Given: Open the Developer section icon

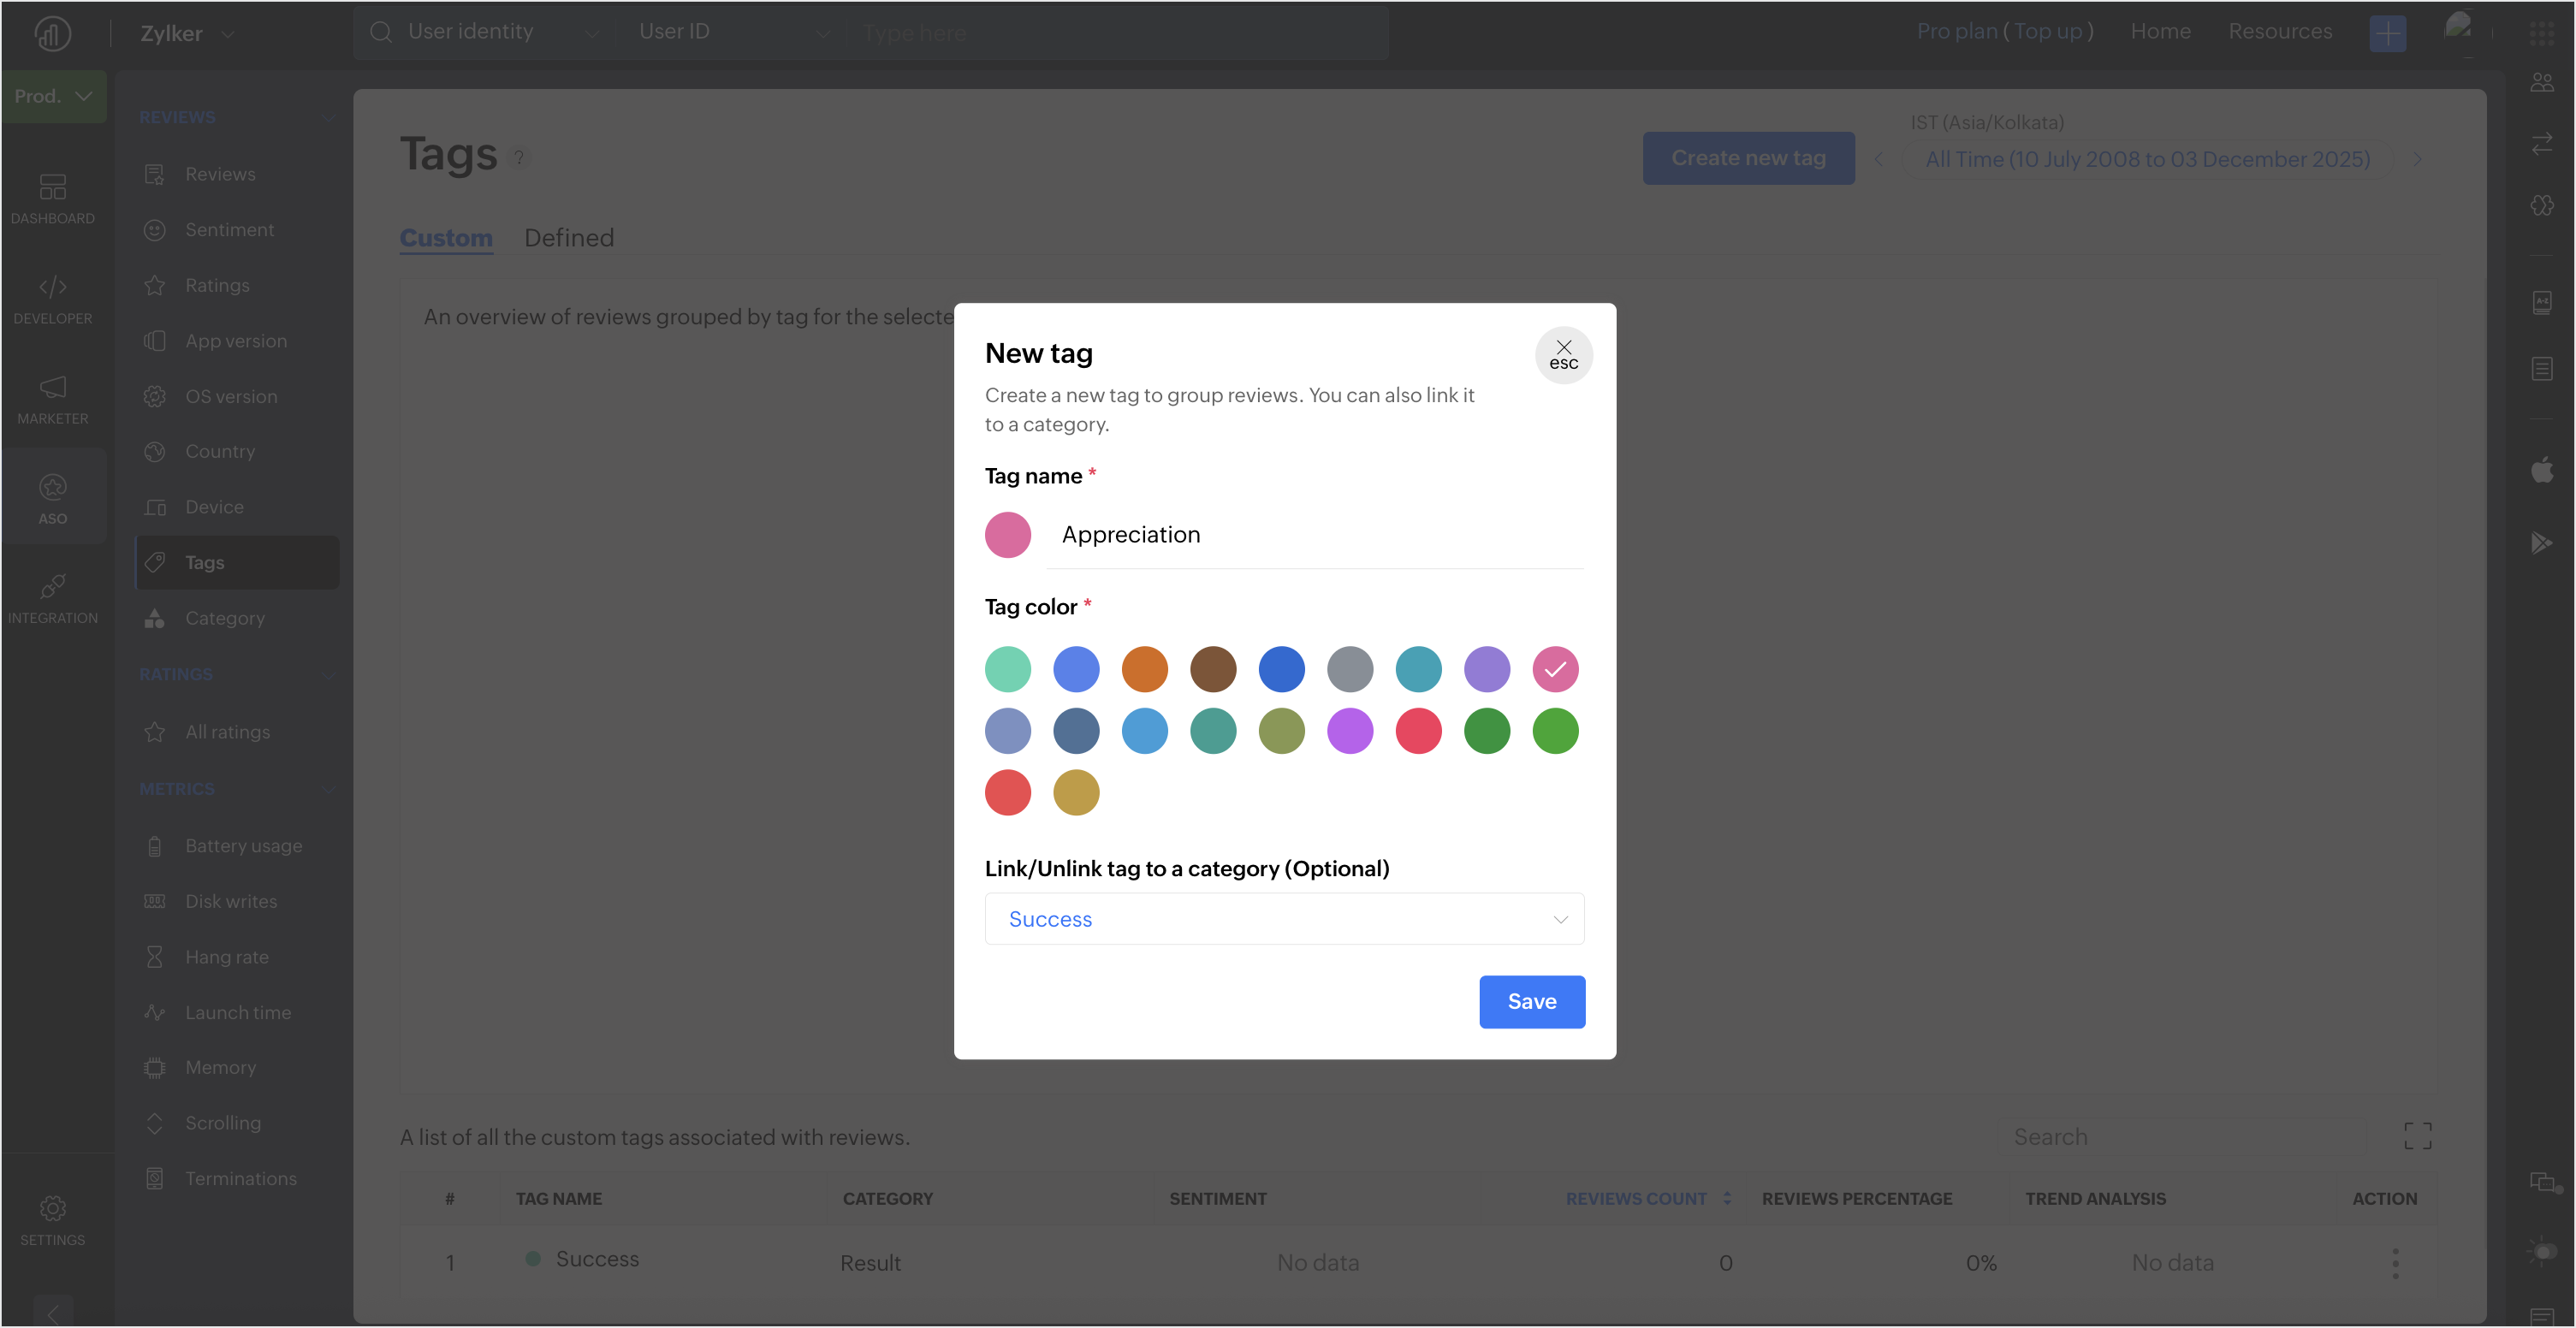Looking at the screenshot, I should pyautogui.click(x=52, y=297).
